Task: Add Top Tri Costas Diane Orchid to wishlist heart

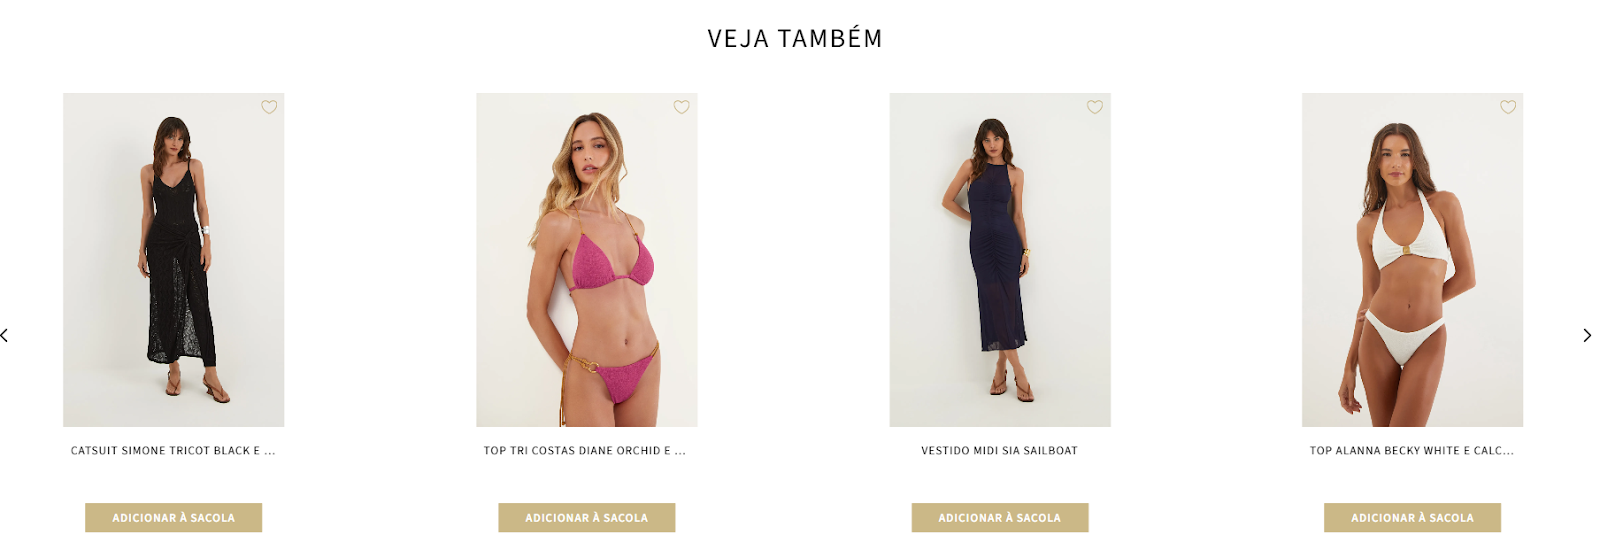Action: 681,107
